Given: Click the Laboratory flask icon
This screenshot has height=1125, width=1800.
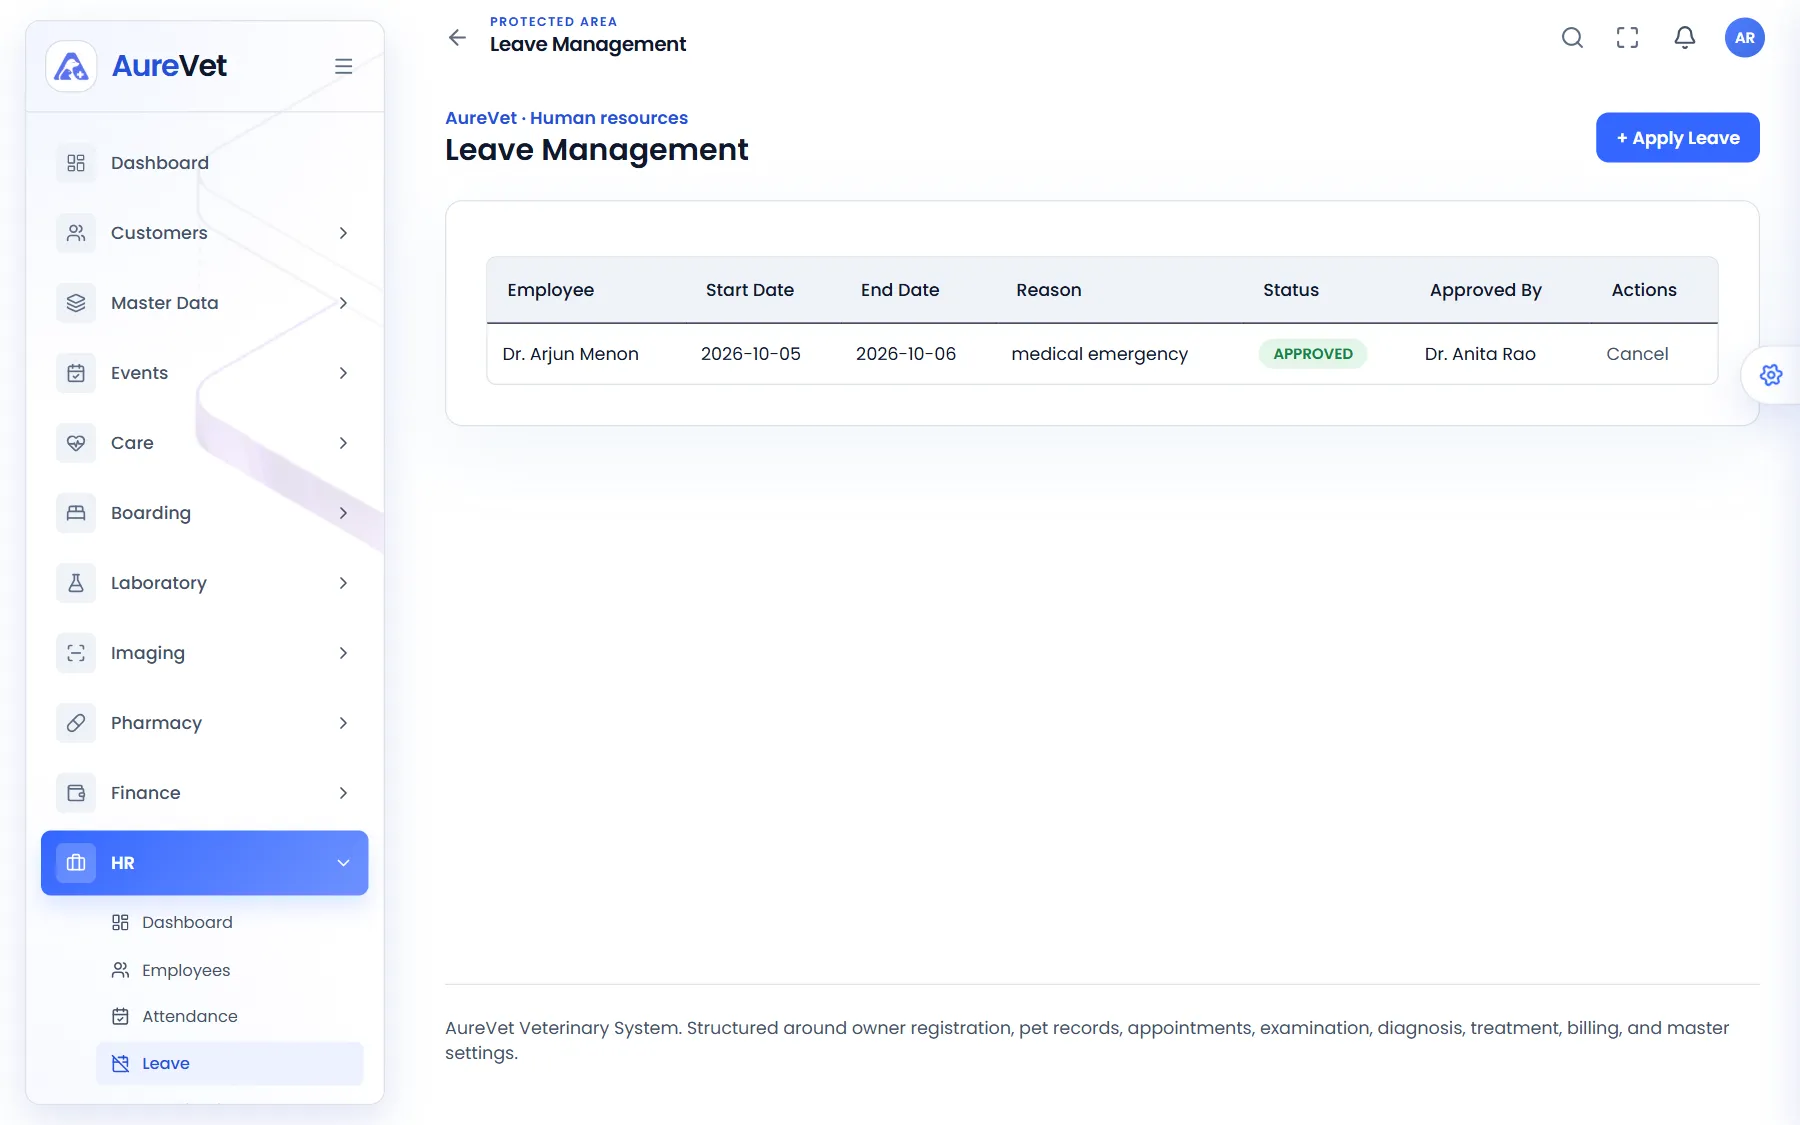Looking at the screenshot, I should (76, 583).
